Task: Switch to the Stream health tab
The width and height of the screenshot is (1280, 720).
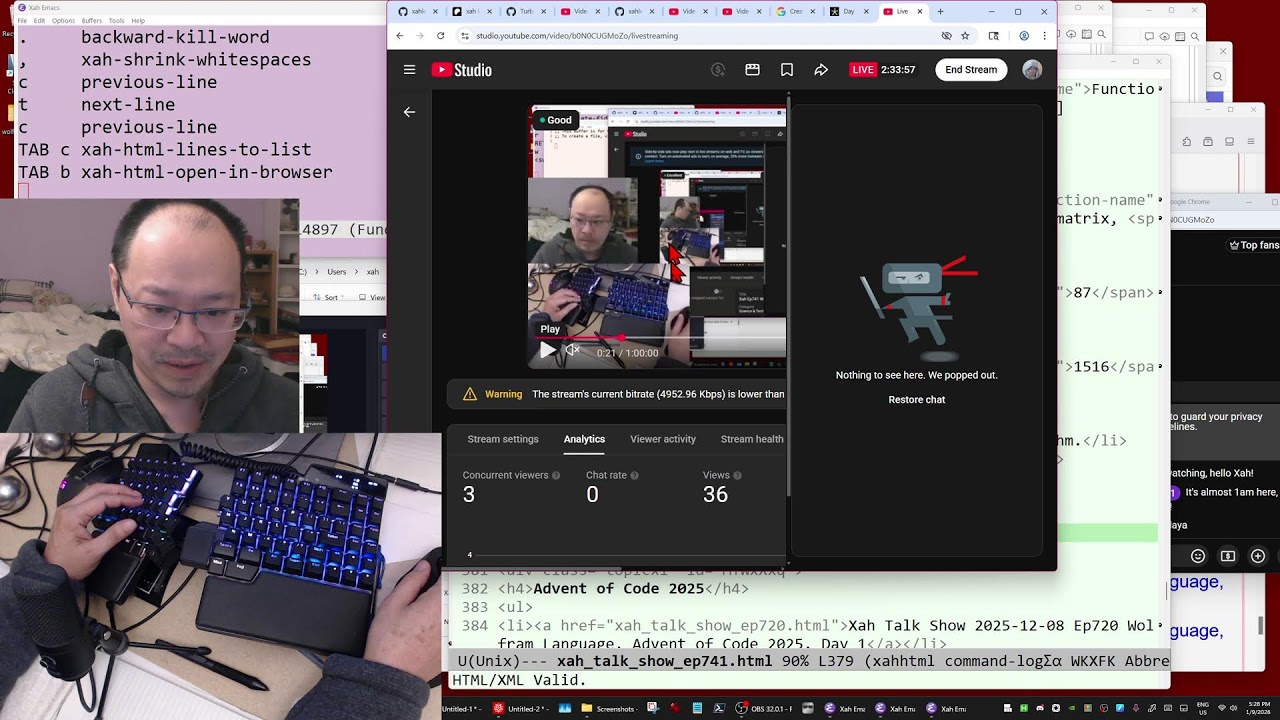Action: (x=752, y=439)
